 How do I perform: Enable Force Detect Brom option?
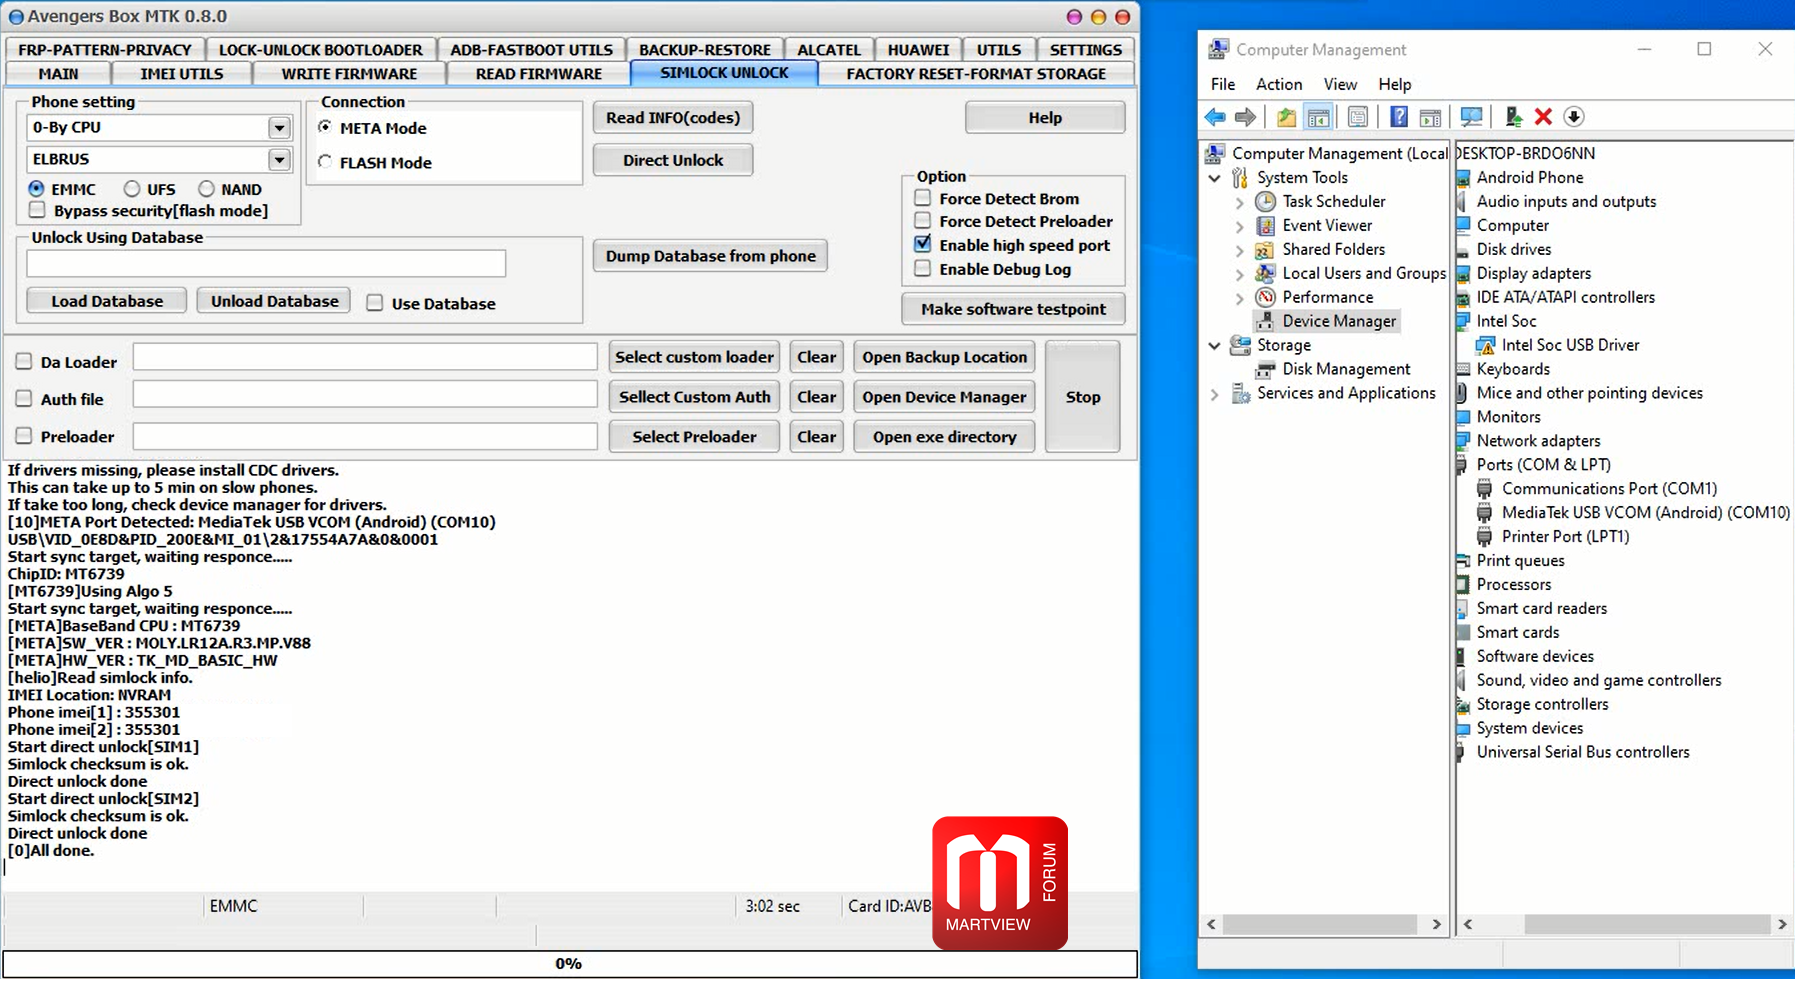tap(923, 198)
